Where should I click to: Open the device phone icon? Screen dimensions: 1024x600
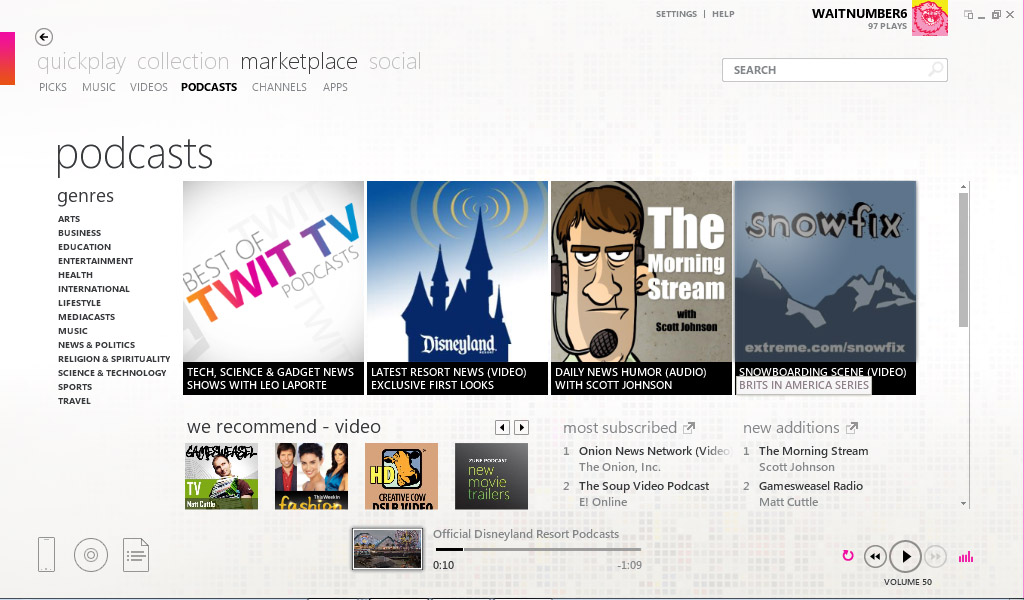[x=46, y=554]
